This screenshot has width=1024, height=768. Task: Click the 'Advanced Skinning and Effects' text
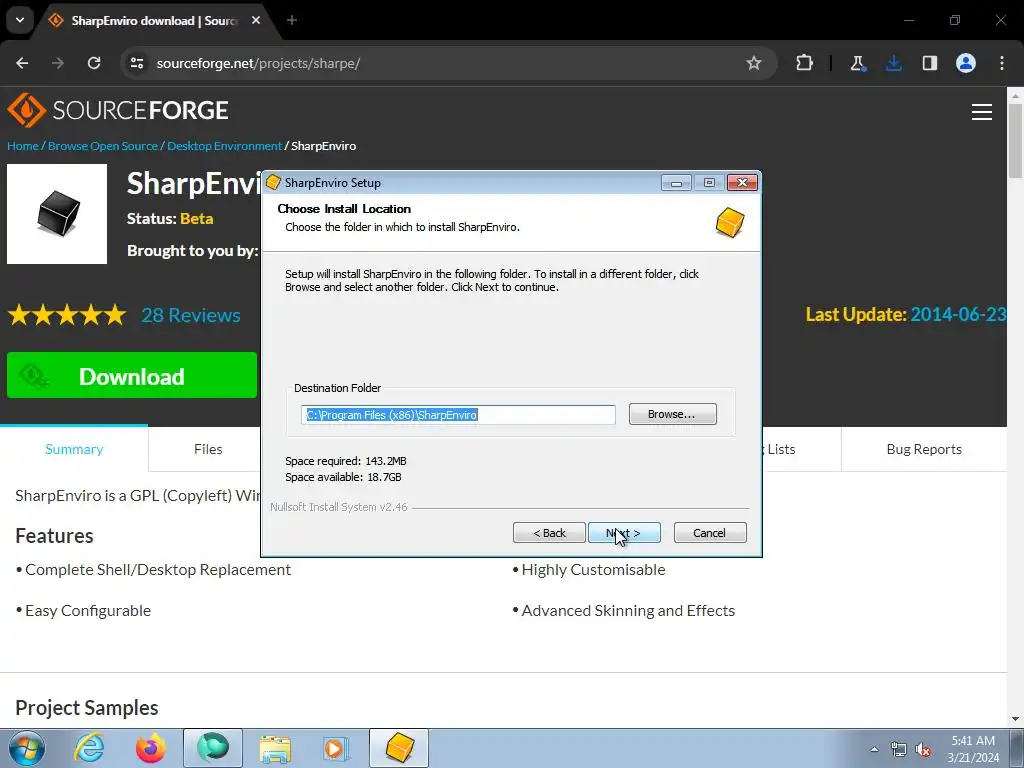[628, 611]
